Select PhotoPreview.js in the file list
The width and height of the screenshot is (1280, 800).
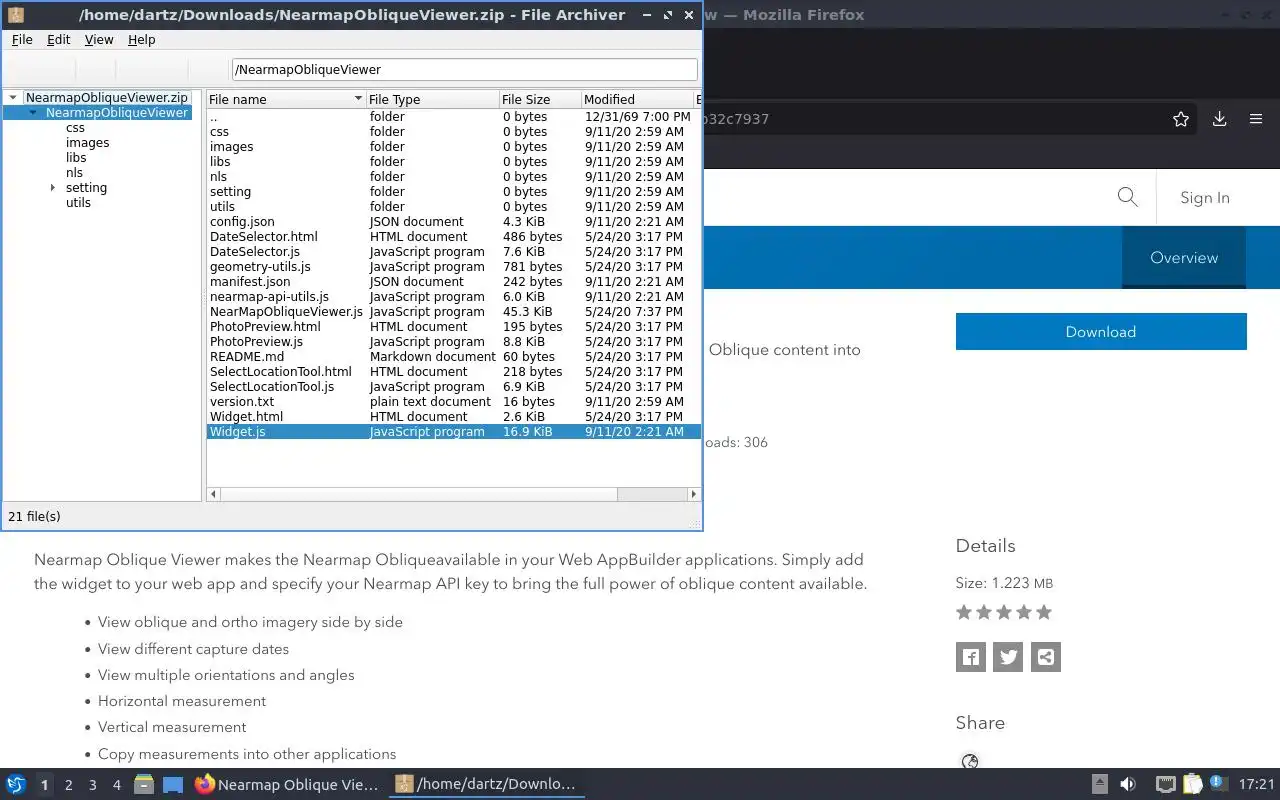[x=453, y=342]
